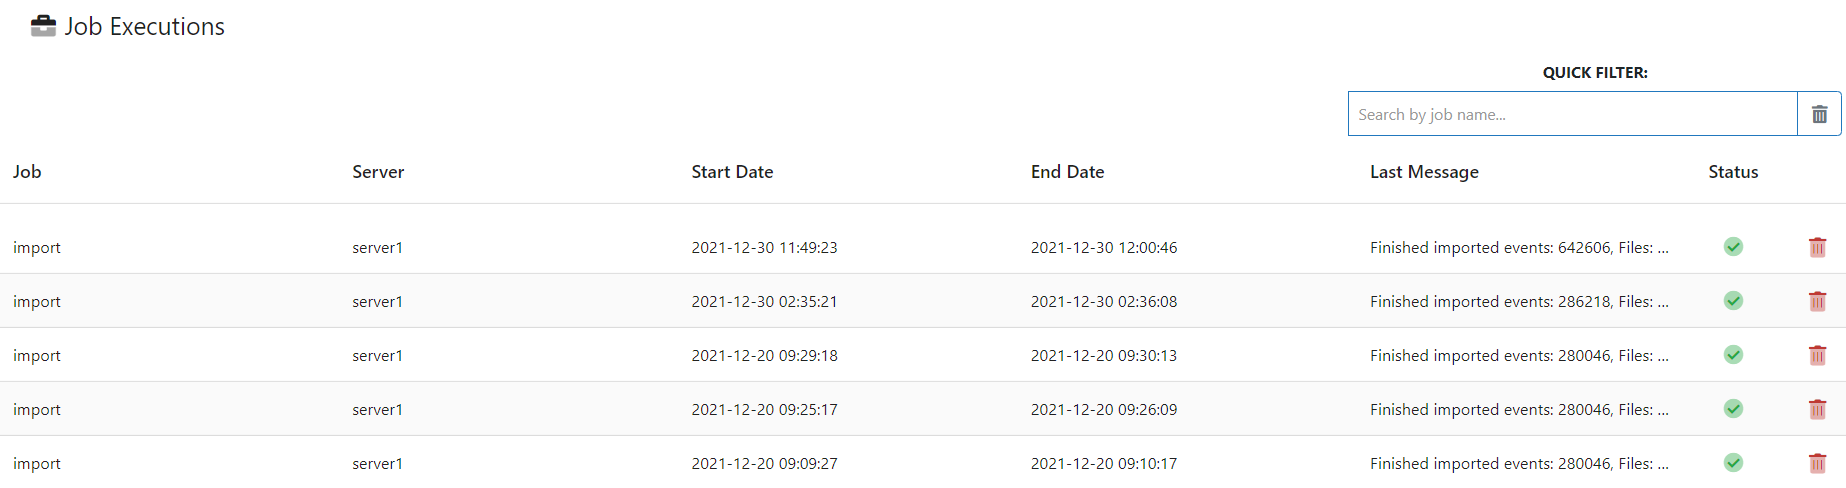Open message with 642606 imported events
1846x488 pixels.
pyautogui.click(x=1519, y=248)
